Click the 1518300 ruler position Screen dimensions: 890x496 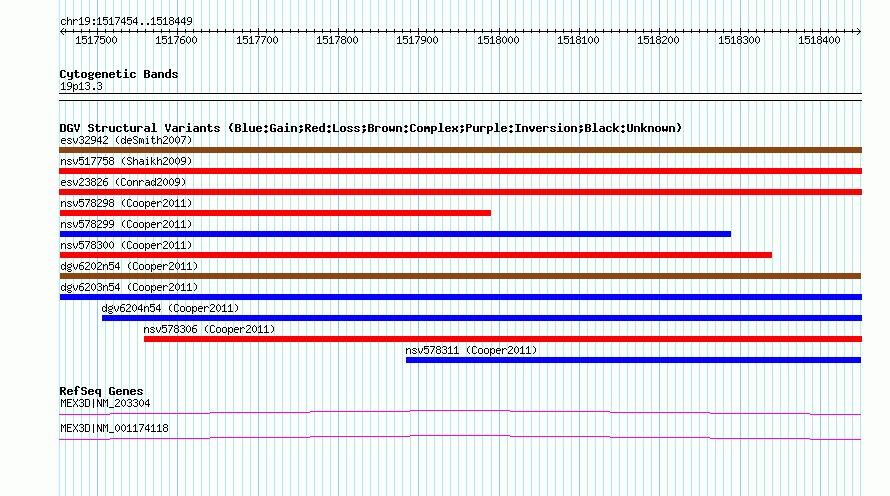pos(739,40)
